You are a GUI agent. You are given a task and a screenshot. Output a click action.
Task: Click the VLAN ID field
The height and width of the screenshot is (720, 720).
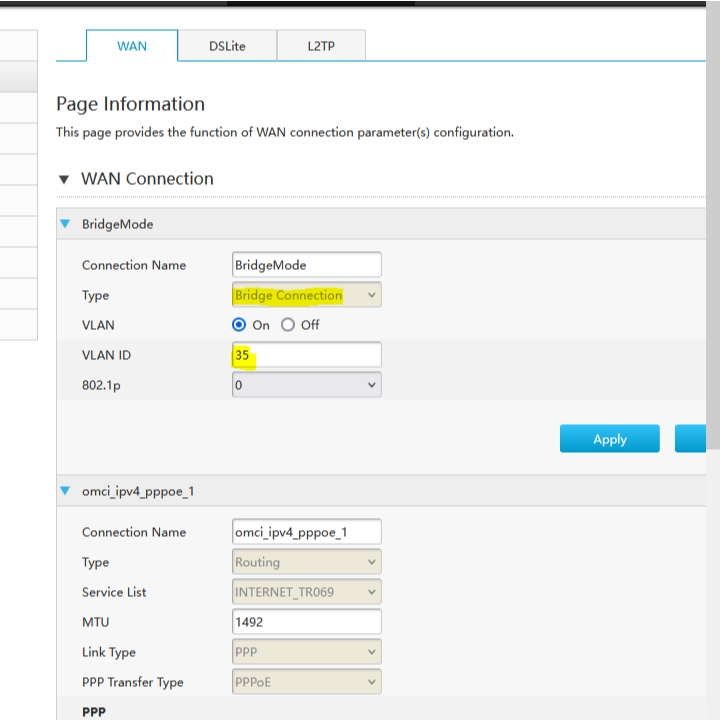pyautogui.click(x=306, y=355)
